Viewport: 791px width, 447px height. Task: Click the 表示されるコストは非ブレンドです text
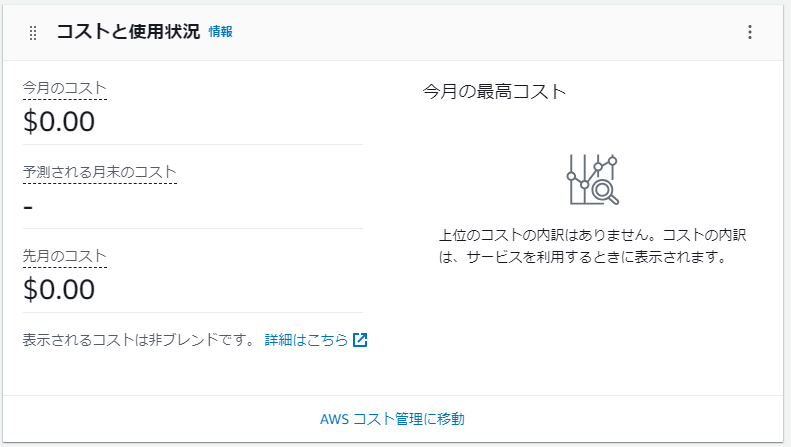point(139,340)
